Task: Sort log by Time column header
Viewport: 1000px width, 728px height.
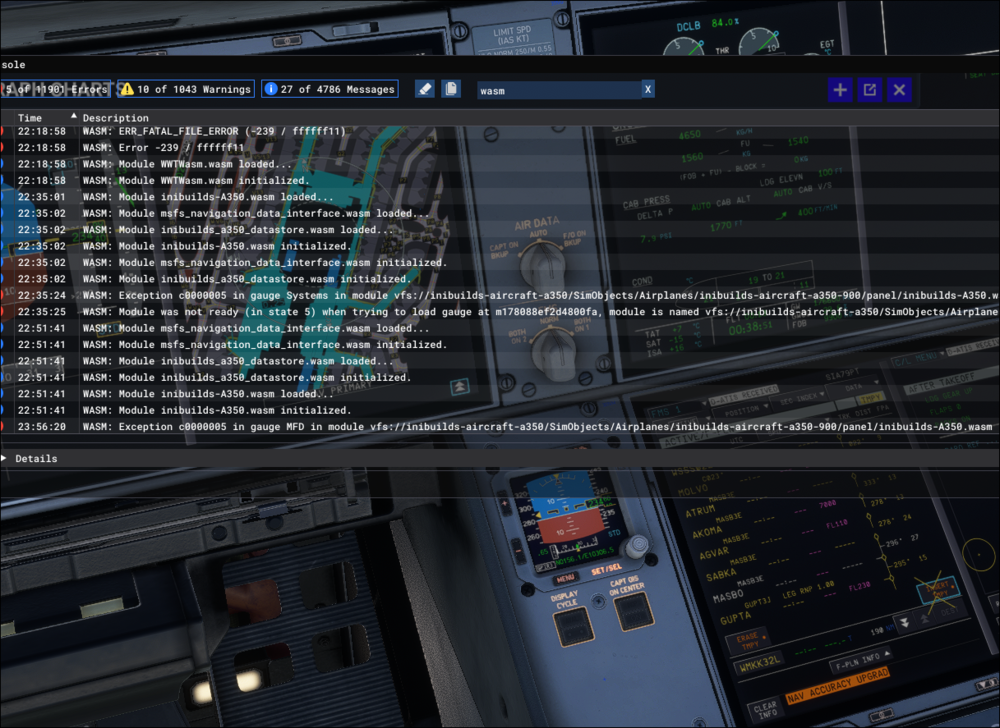Action: coord(30,118)
